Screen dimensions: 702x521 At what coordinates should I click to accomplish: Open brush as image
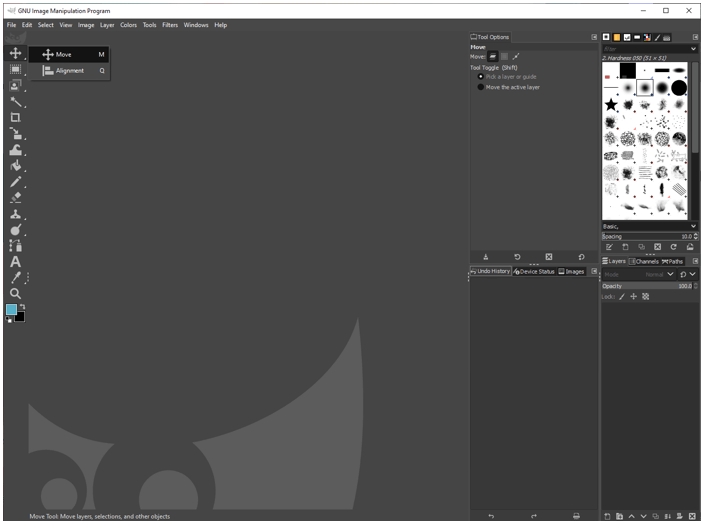(690, 247)
